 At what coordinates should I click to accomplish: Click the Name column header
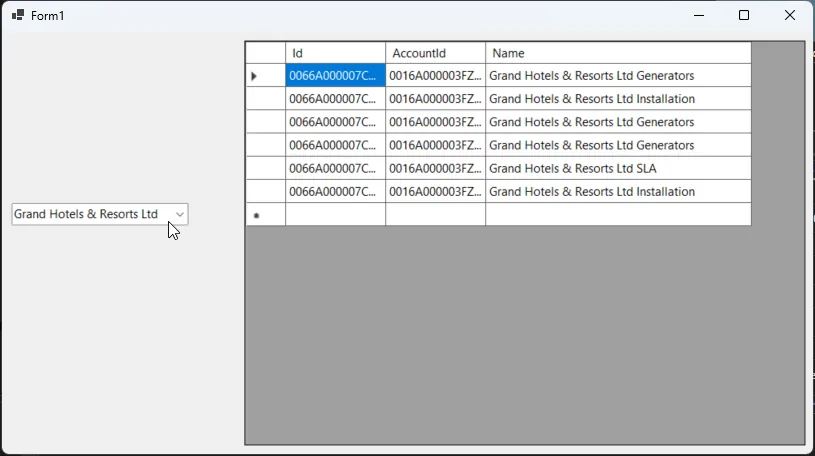coord(617,53)
